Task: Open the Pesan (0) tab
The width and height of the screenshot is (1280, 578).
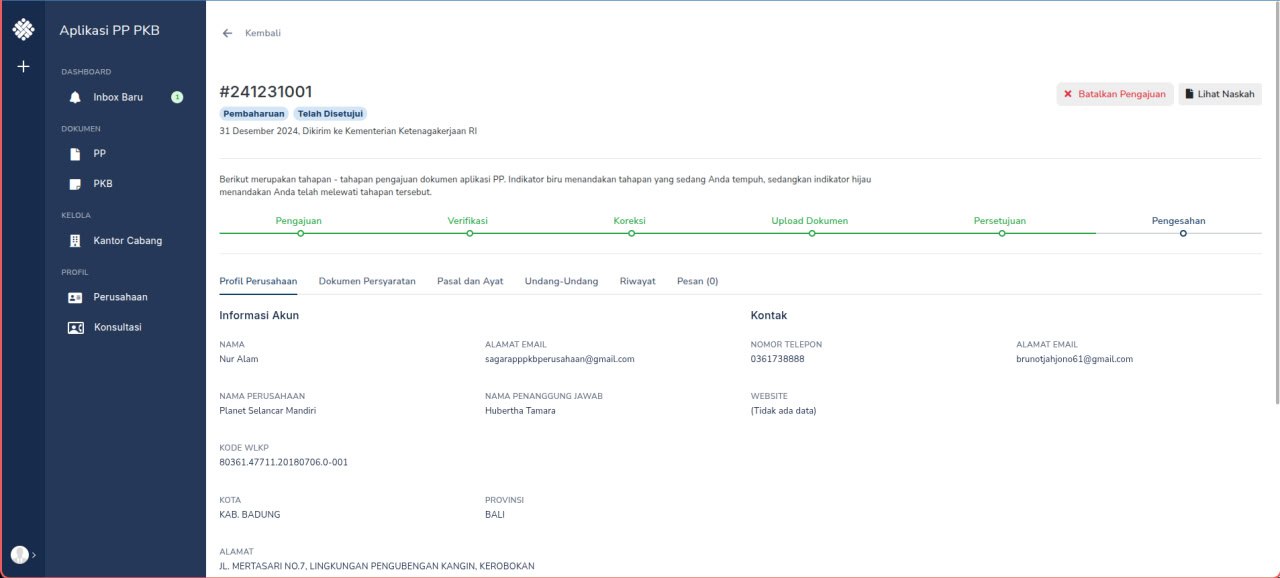Action: click(697, 281)
